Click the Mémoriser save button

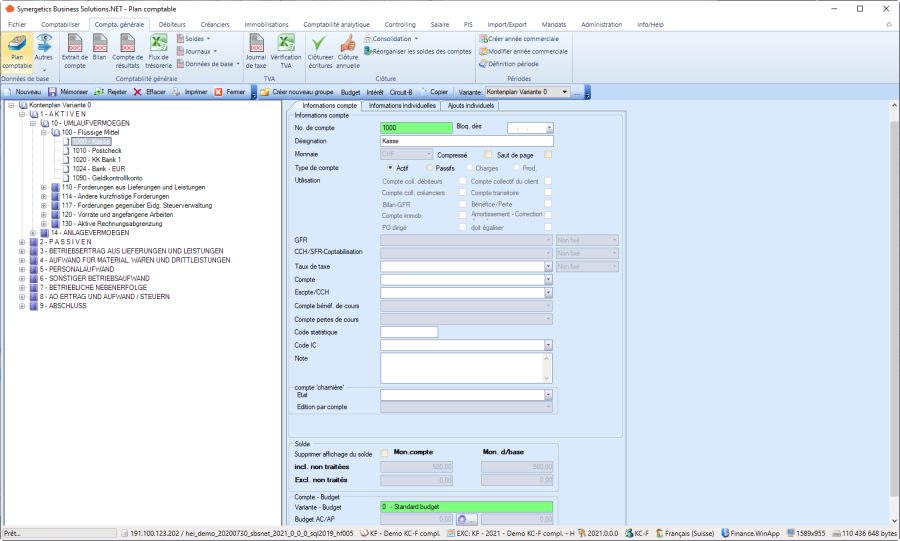68,91
